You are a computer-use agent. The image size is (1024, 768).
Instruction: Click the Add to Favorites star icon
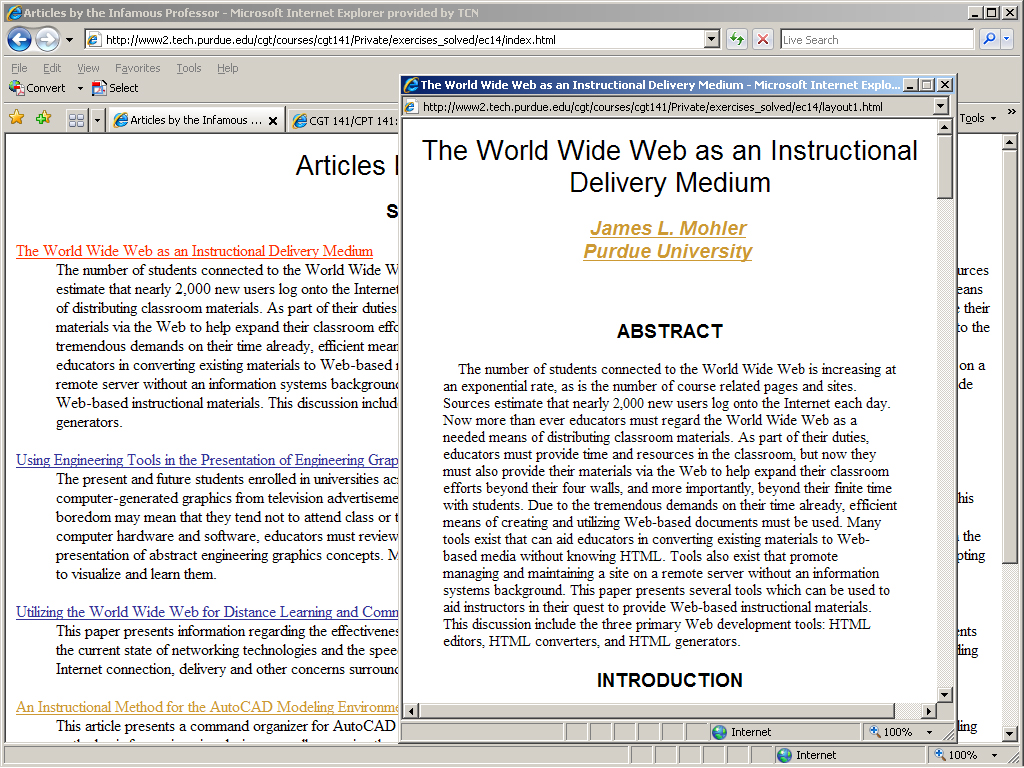click(44, 118)
